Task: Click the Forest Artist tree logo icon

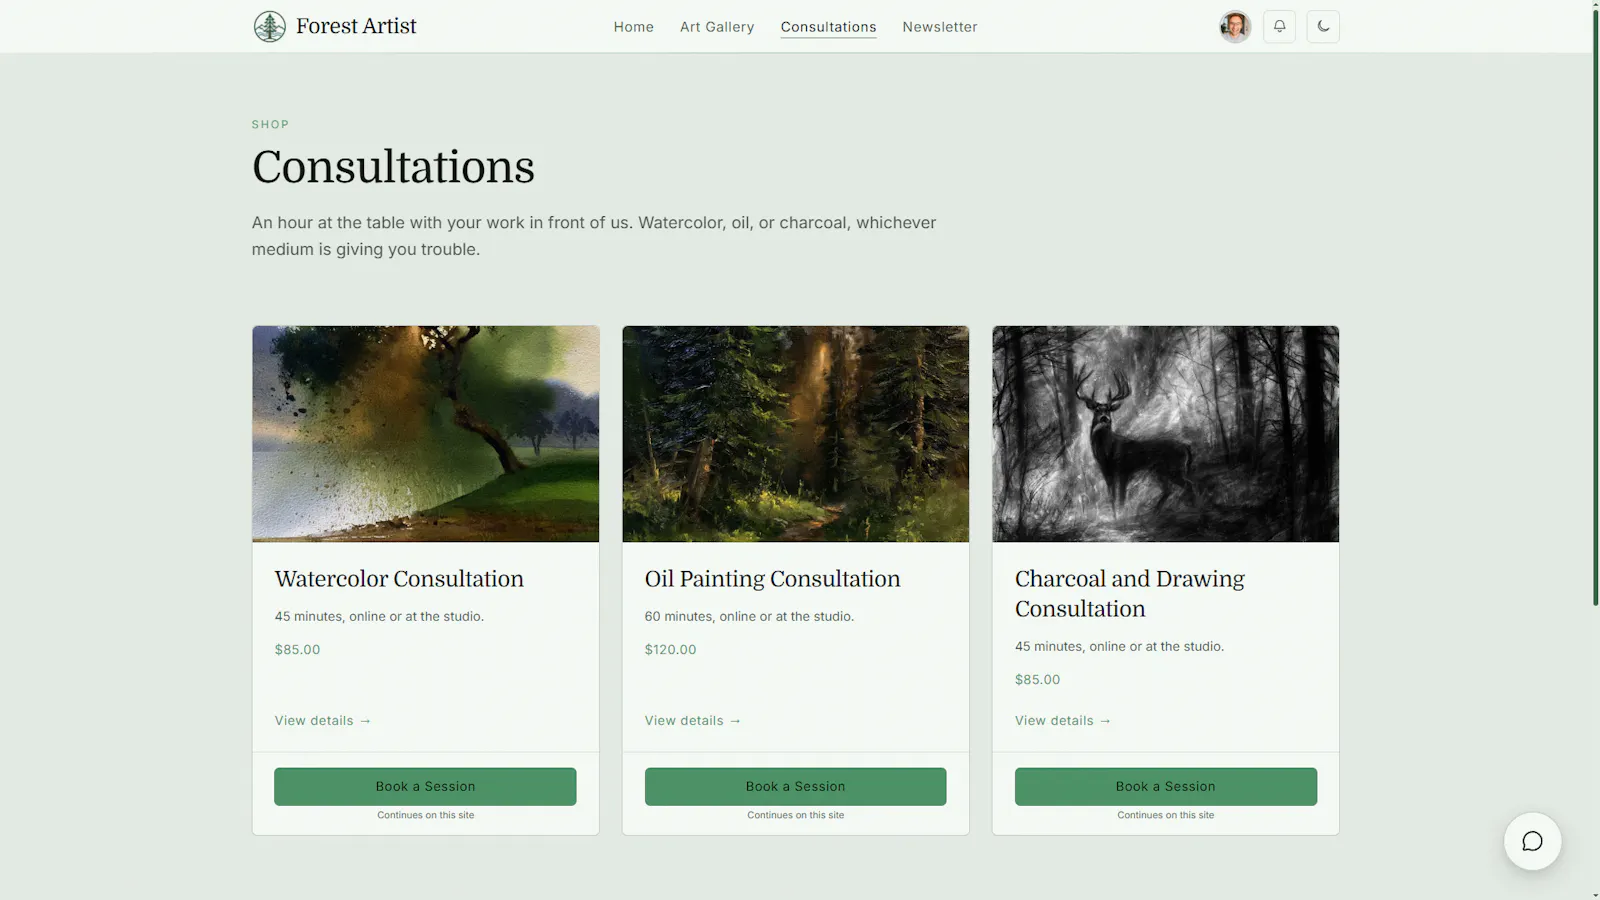Action: coord(269,26)
